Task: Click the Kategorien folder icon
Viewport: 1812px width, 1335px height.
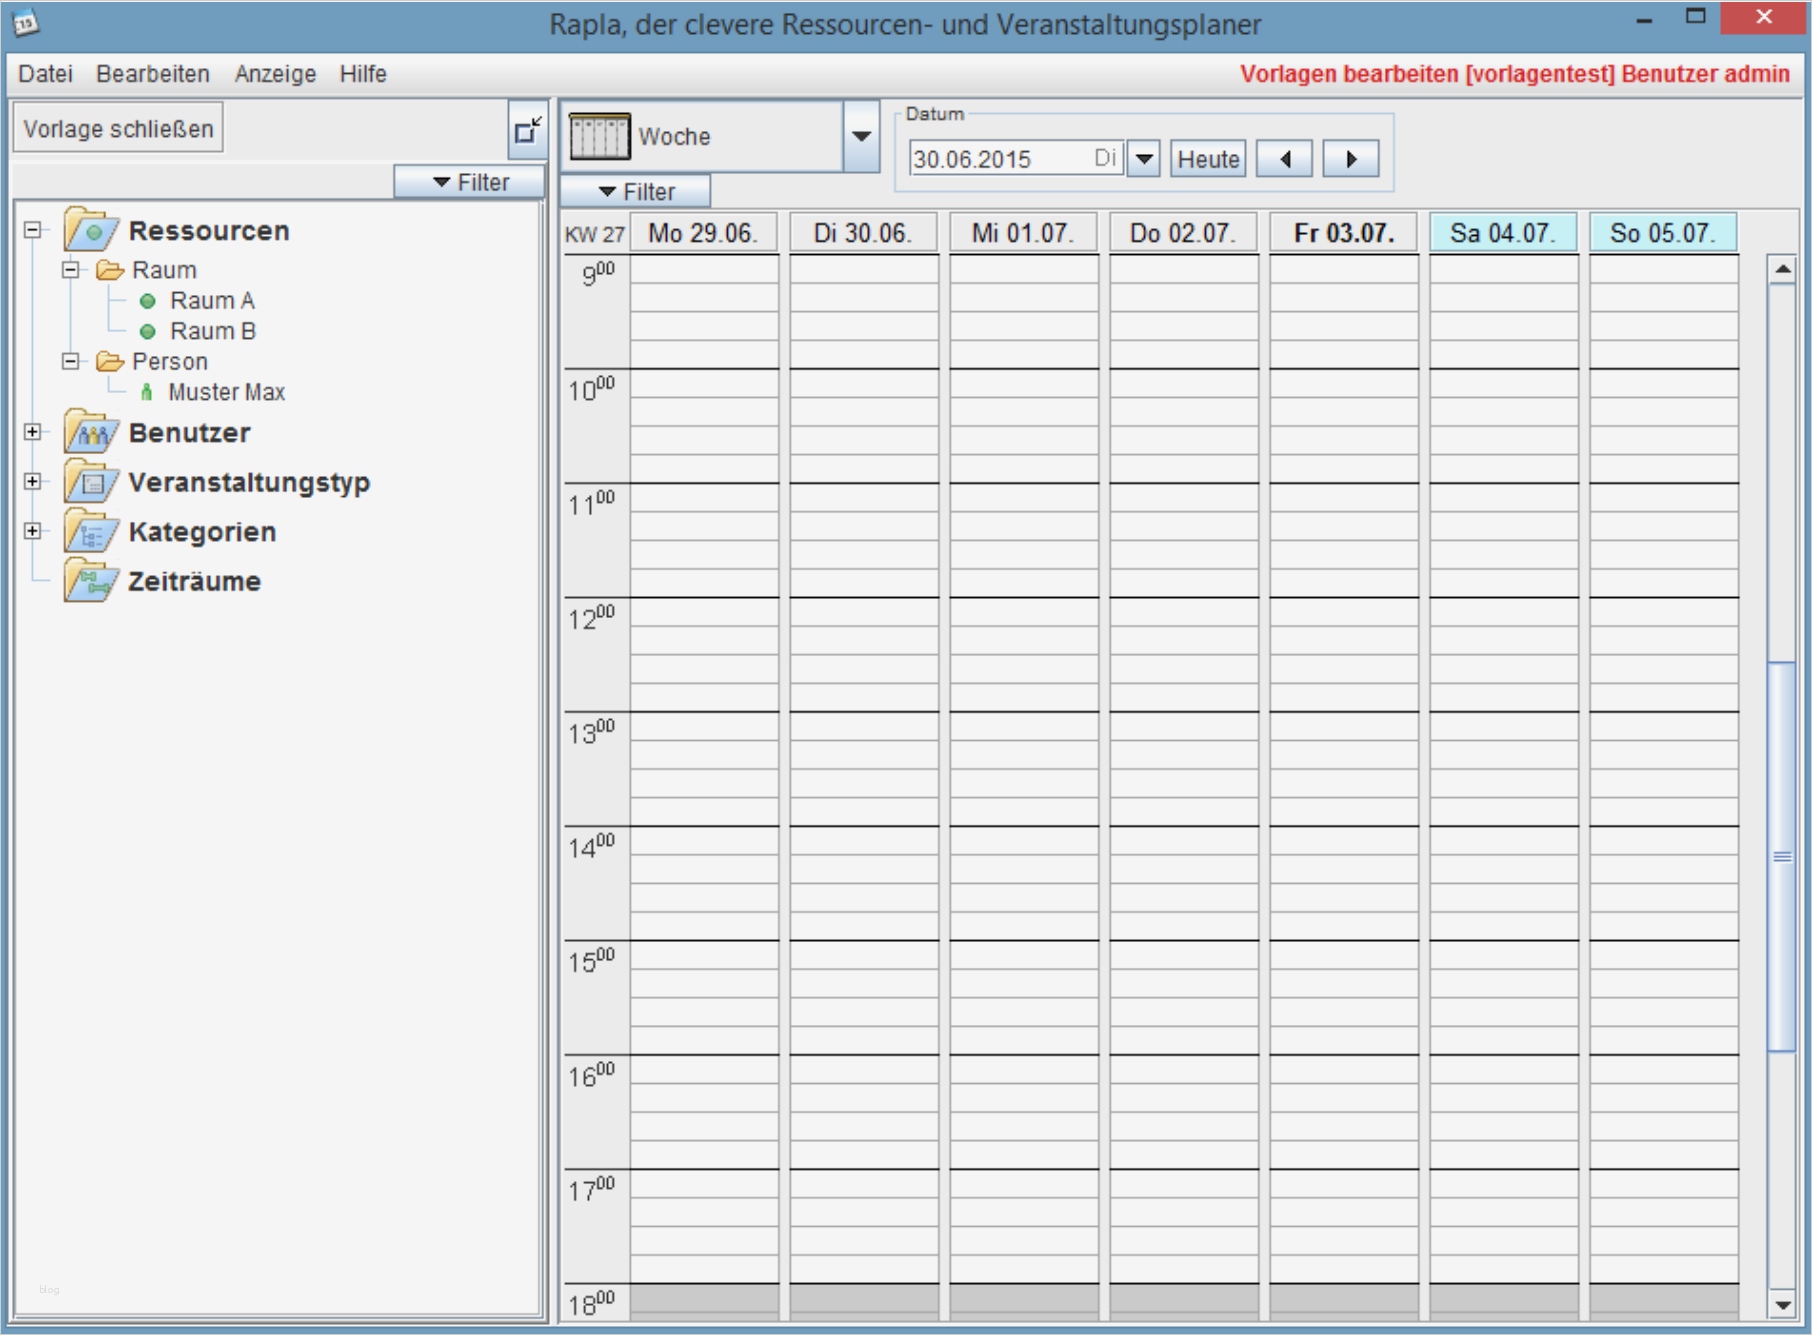Action: click(91, 531)
